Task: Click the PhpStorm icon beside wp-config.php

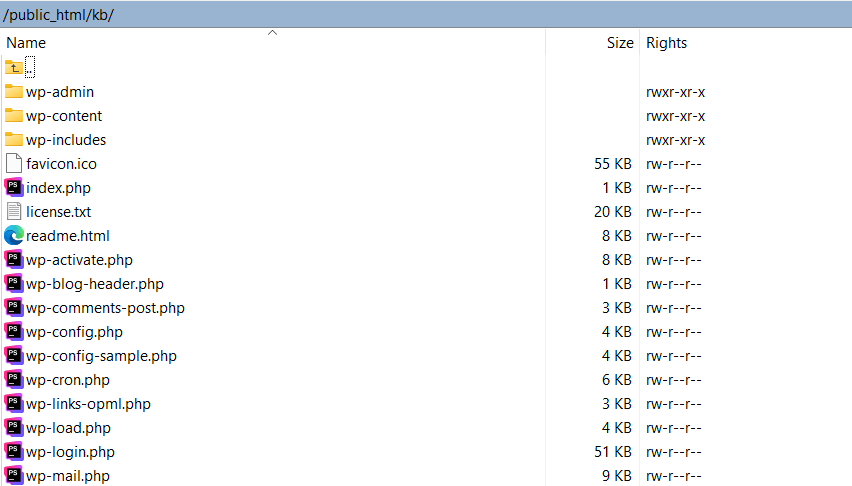Action: [x=13, y=332]
